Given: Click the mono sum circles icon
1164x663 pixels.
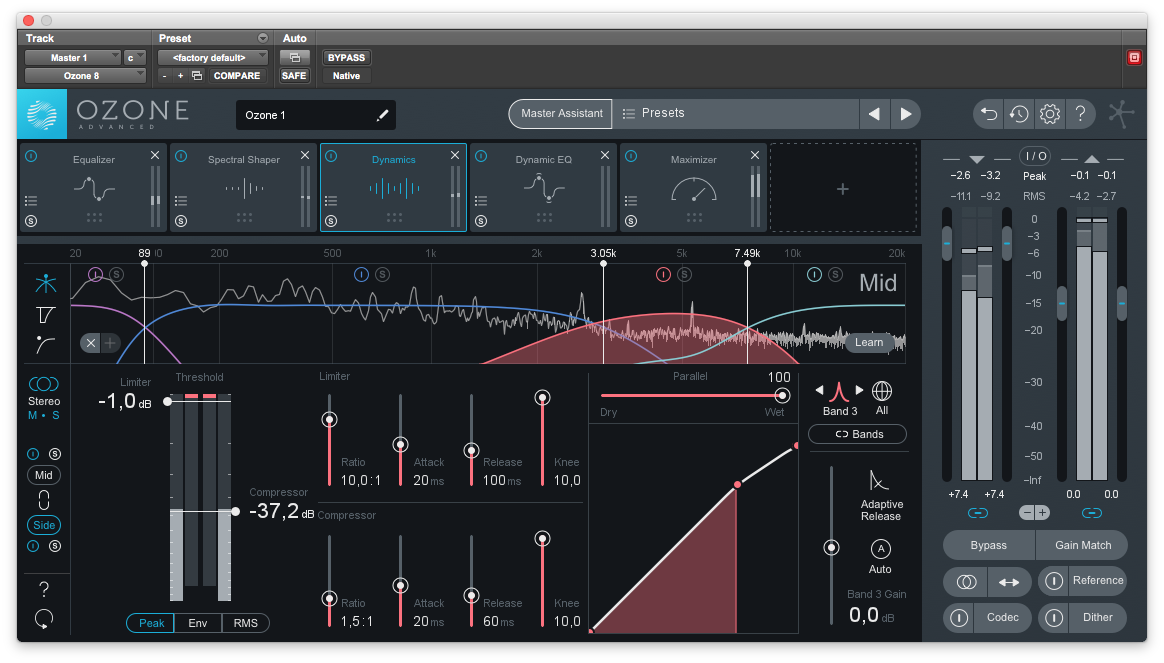Looking at the screenshot, I should 967,582.
